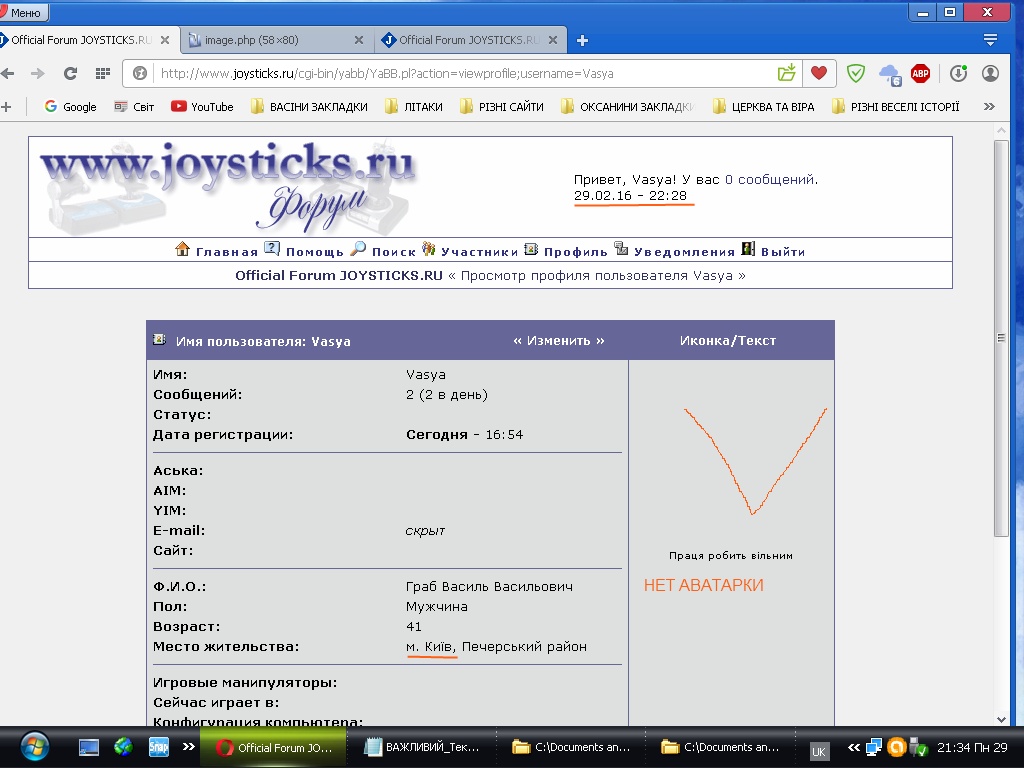
Task: Launch the globe browser quick-launch icon
Action: pyautogui.click(x=123, y=747)
